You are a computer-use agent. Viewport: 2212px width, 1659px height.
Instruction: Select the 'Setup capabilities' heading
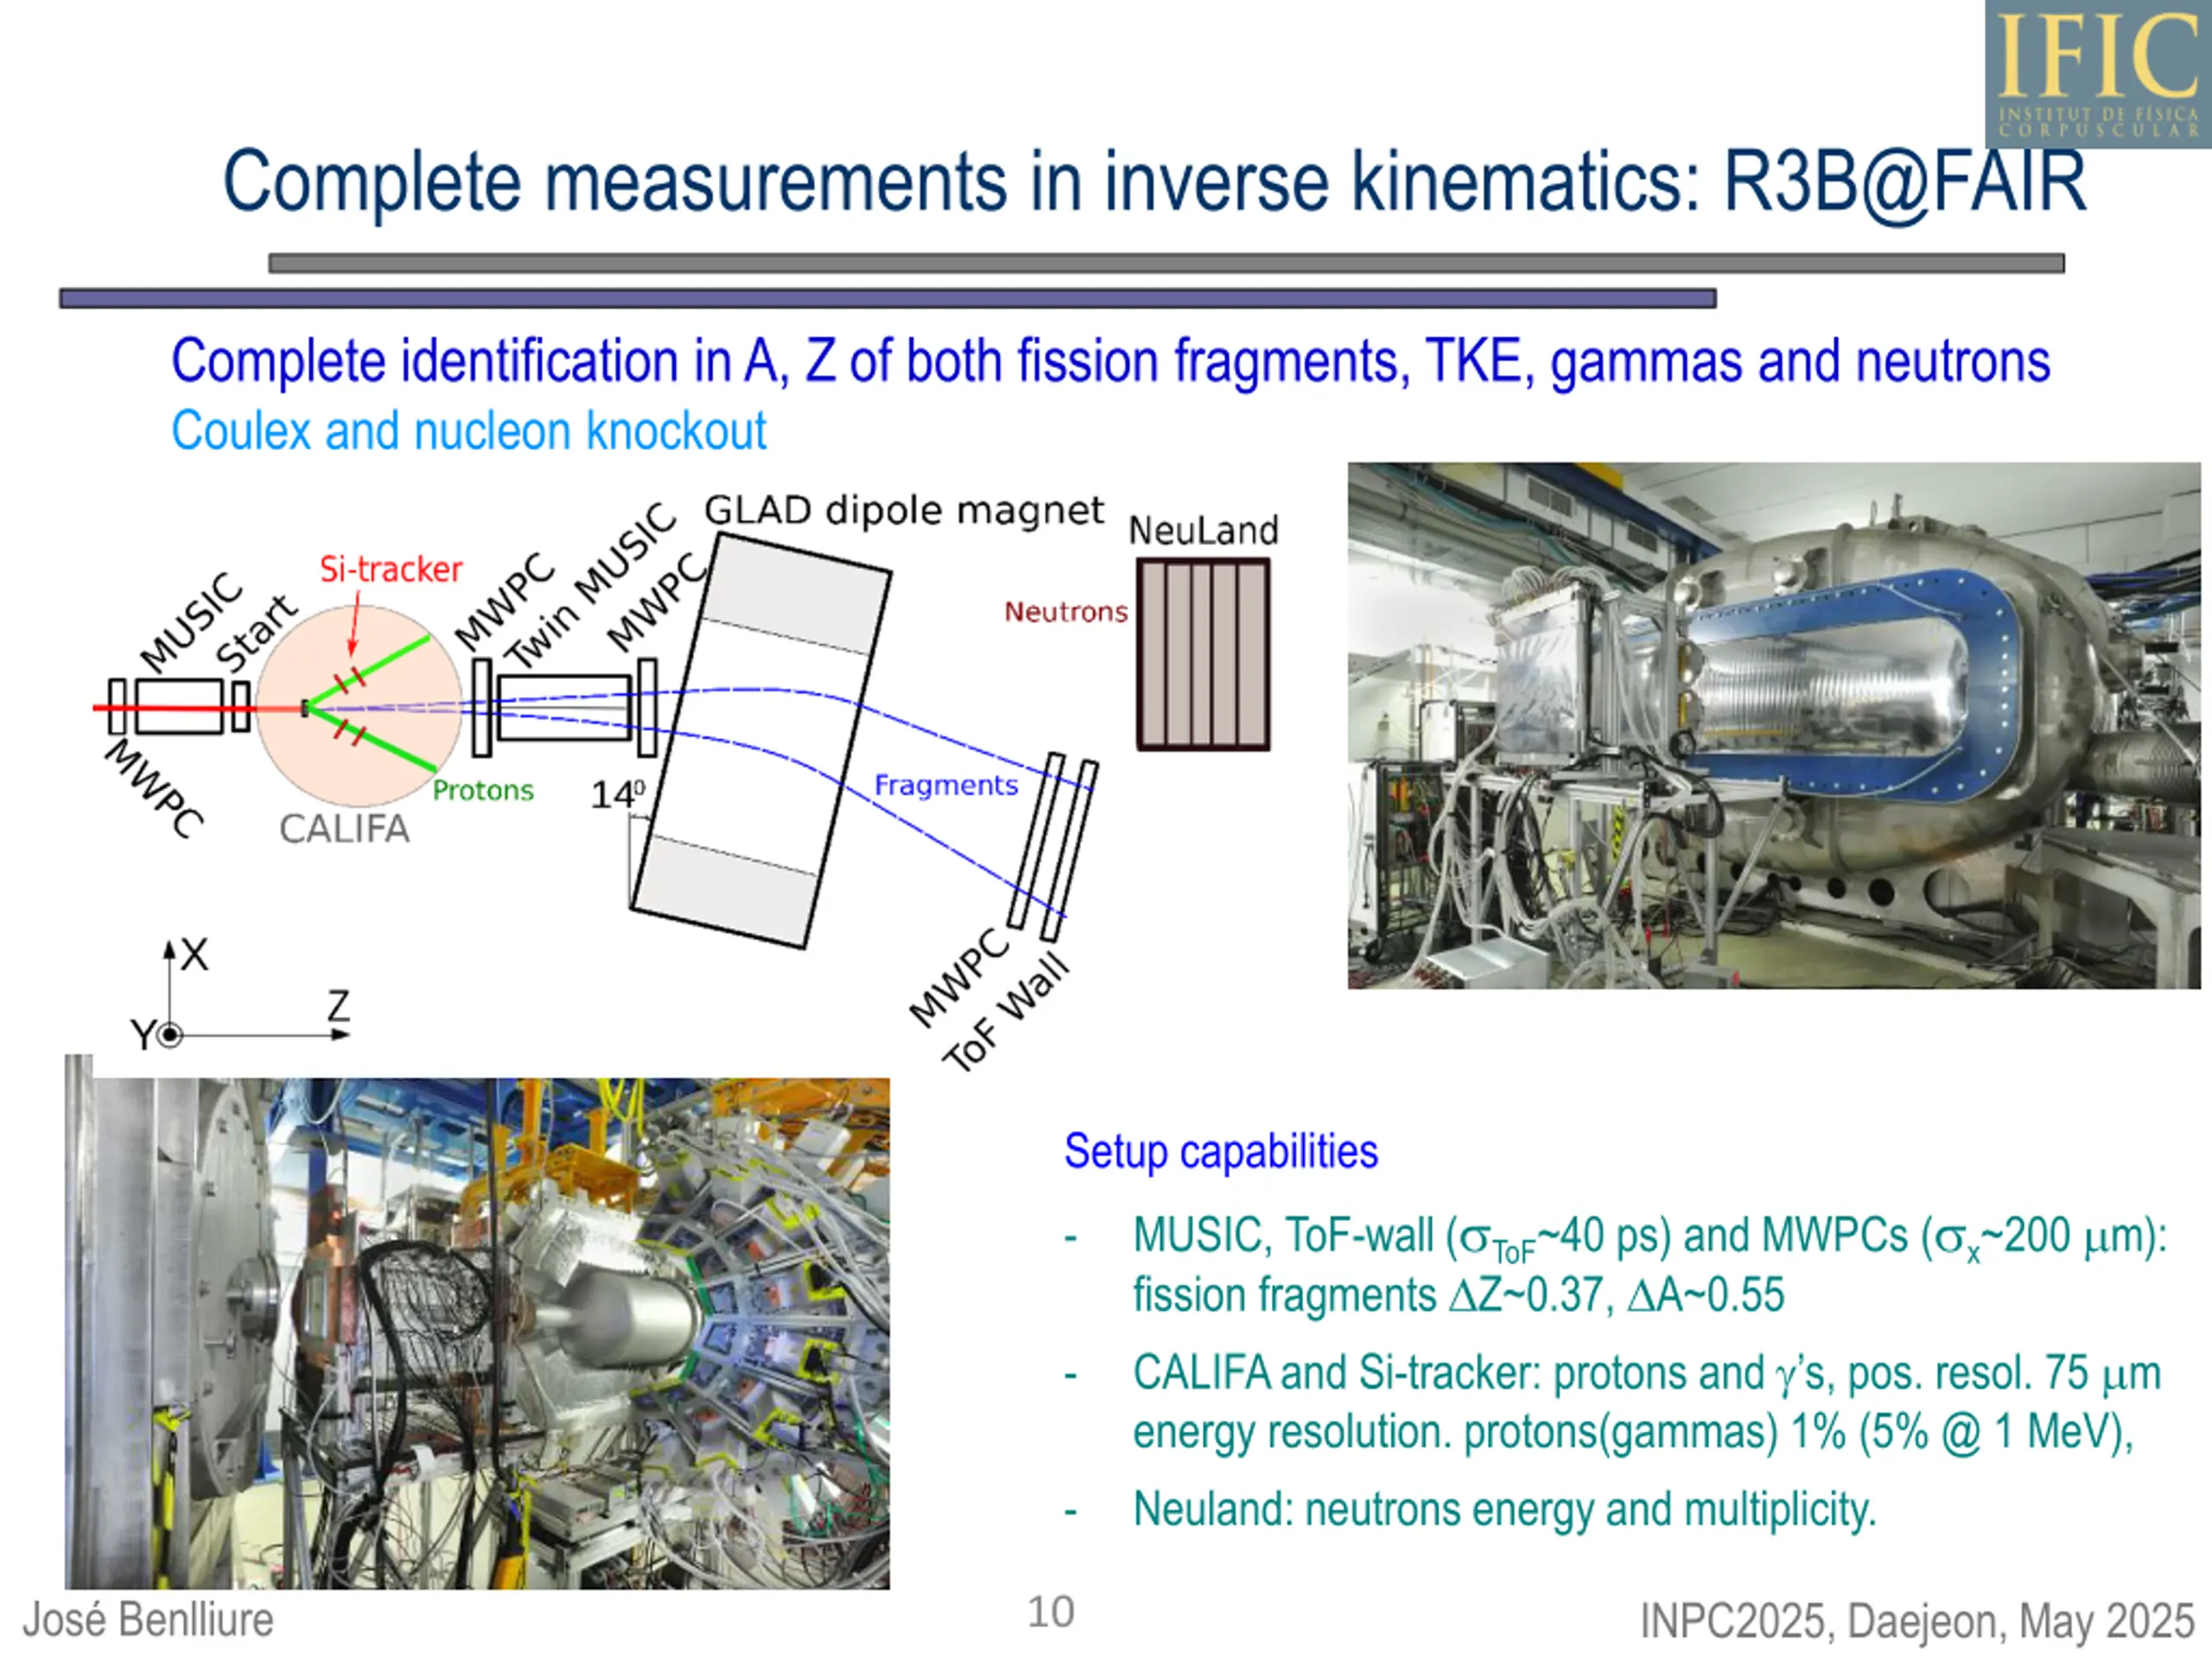tap(1221, 1151)
